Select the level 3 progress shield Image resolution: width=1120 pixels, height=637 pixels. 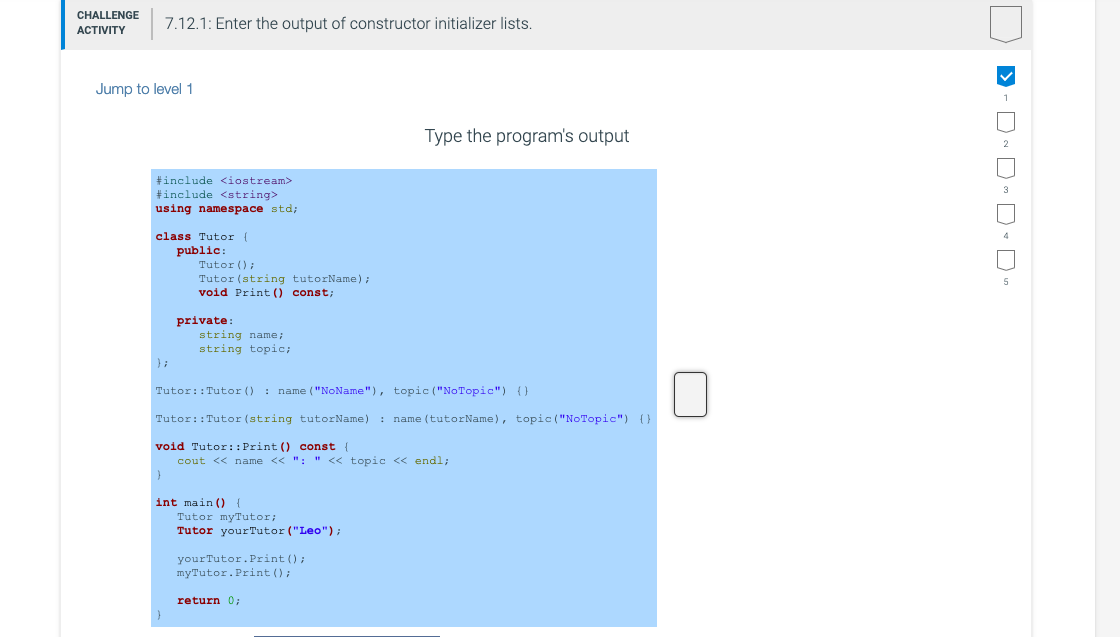click(1005, 167)
